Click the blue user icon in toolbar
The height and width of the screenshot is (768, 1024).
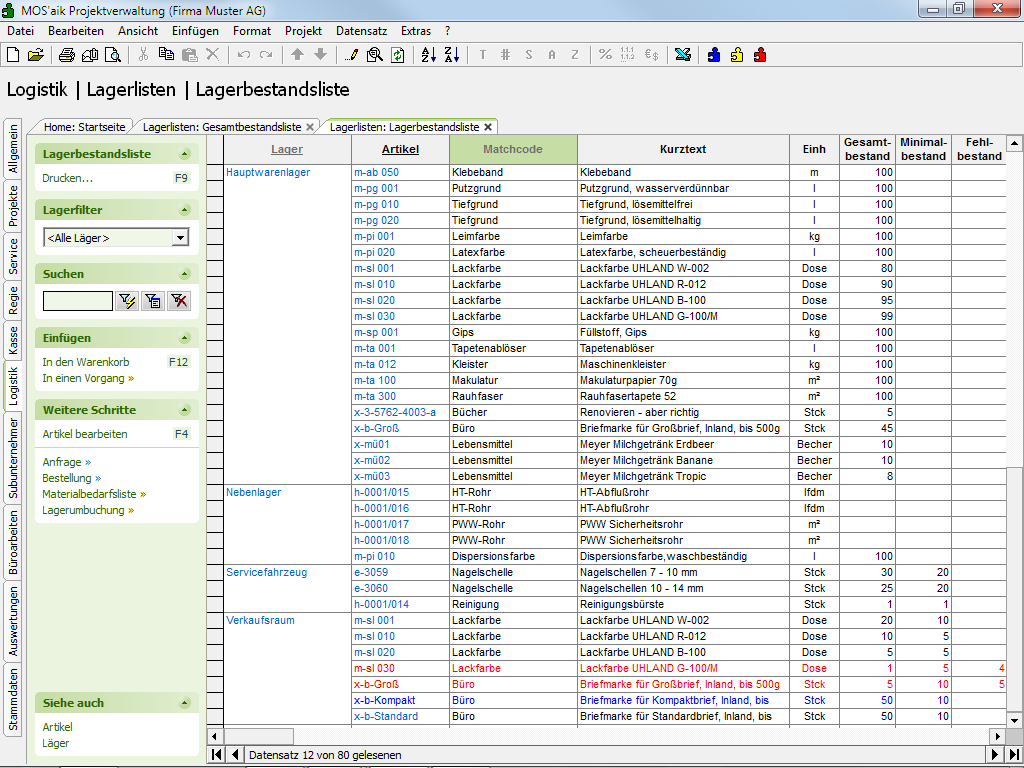coord(714,55)
